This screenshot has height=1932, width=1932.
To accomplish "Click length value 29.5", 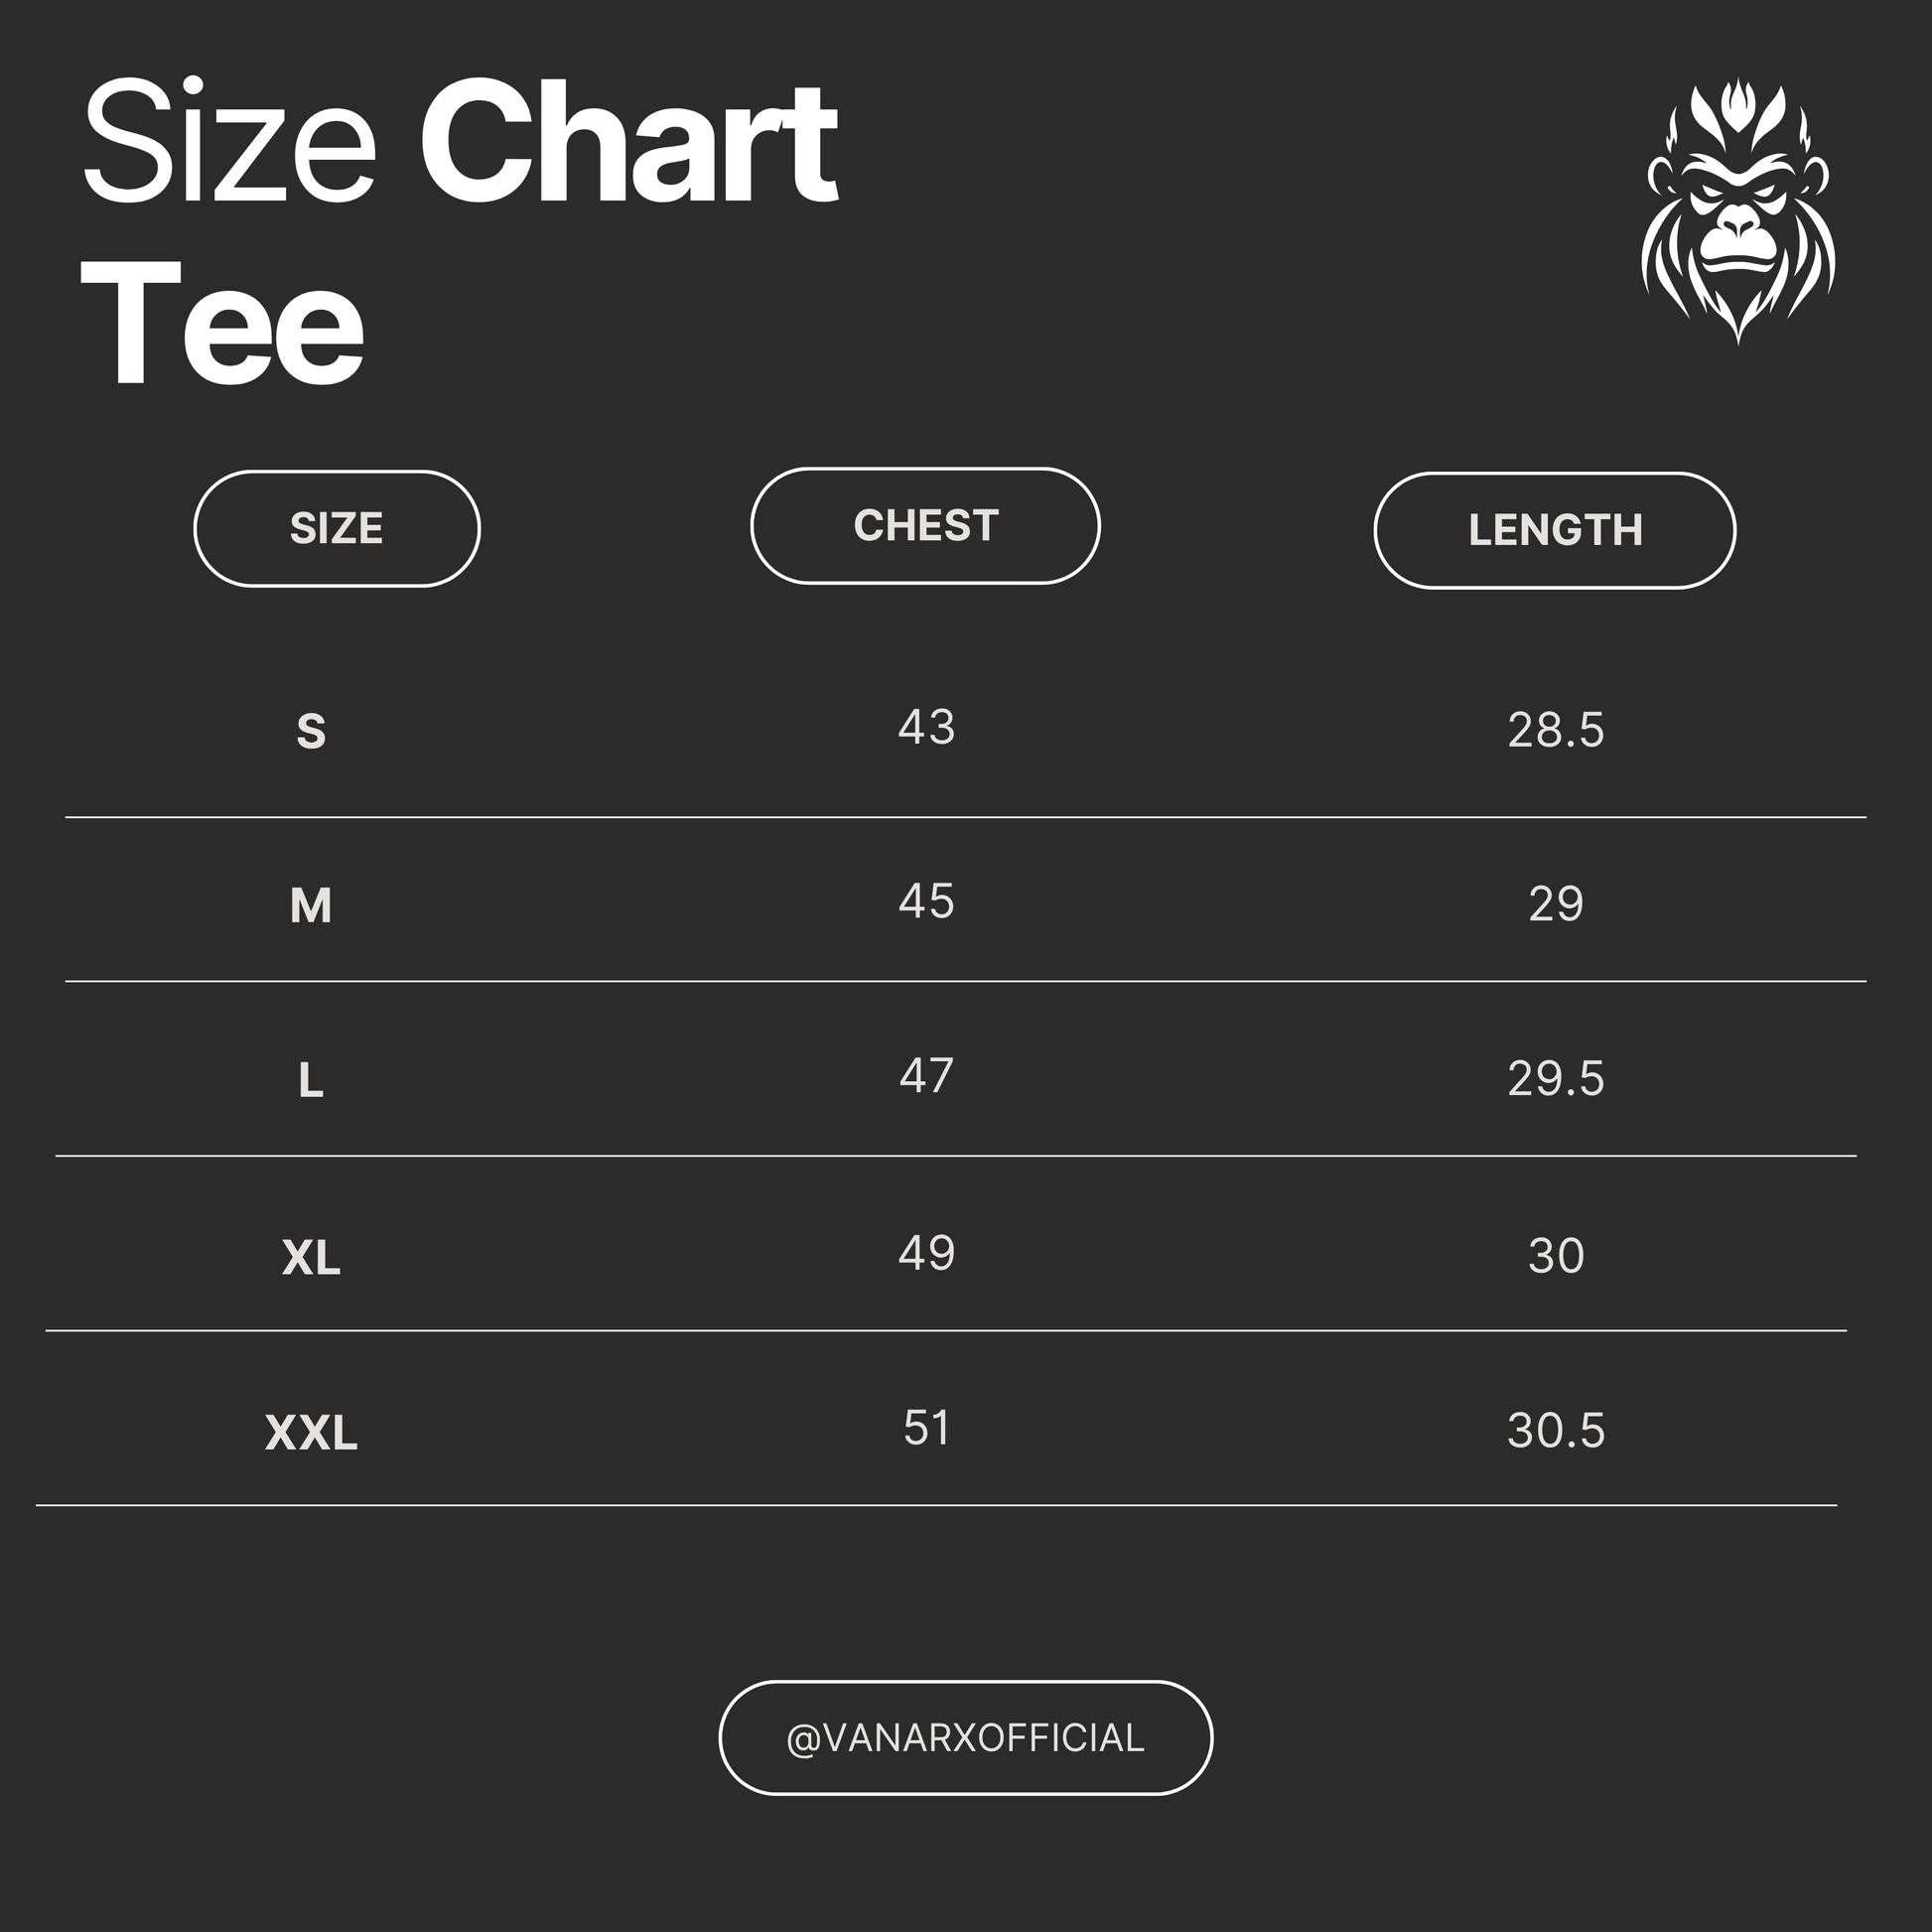I will point(1556,1079).
